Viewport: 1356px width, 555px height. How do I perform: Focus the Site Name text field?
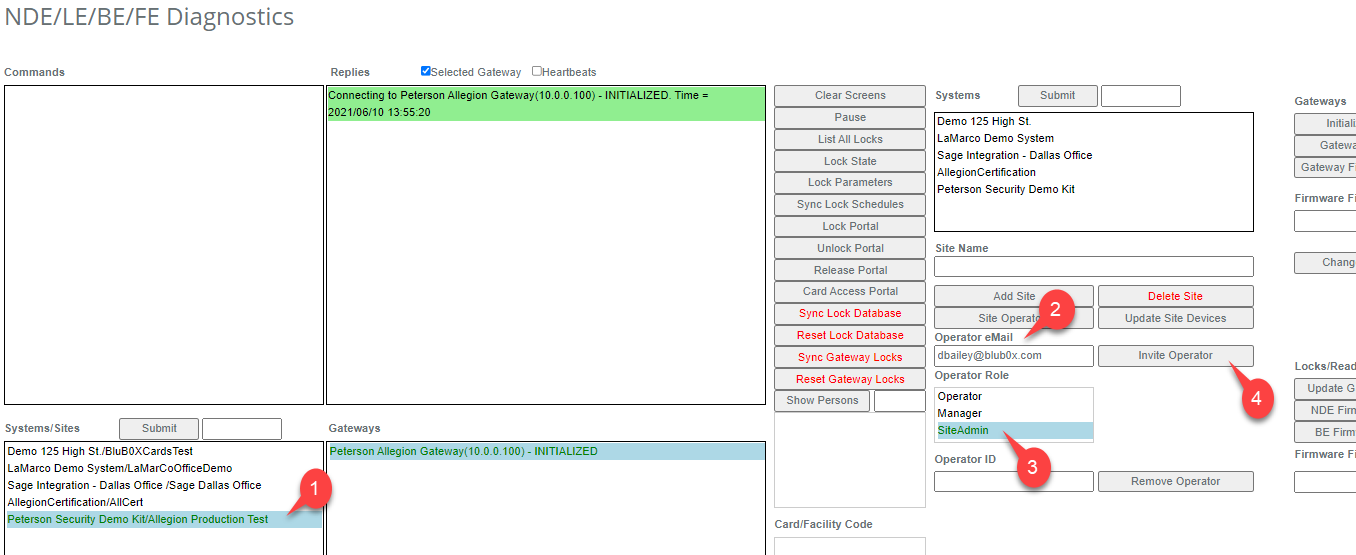1093,267
